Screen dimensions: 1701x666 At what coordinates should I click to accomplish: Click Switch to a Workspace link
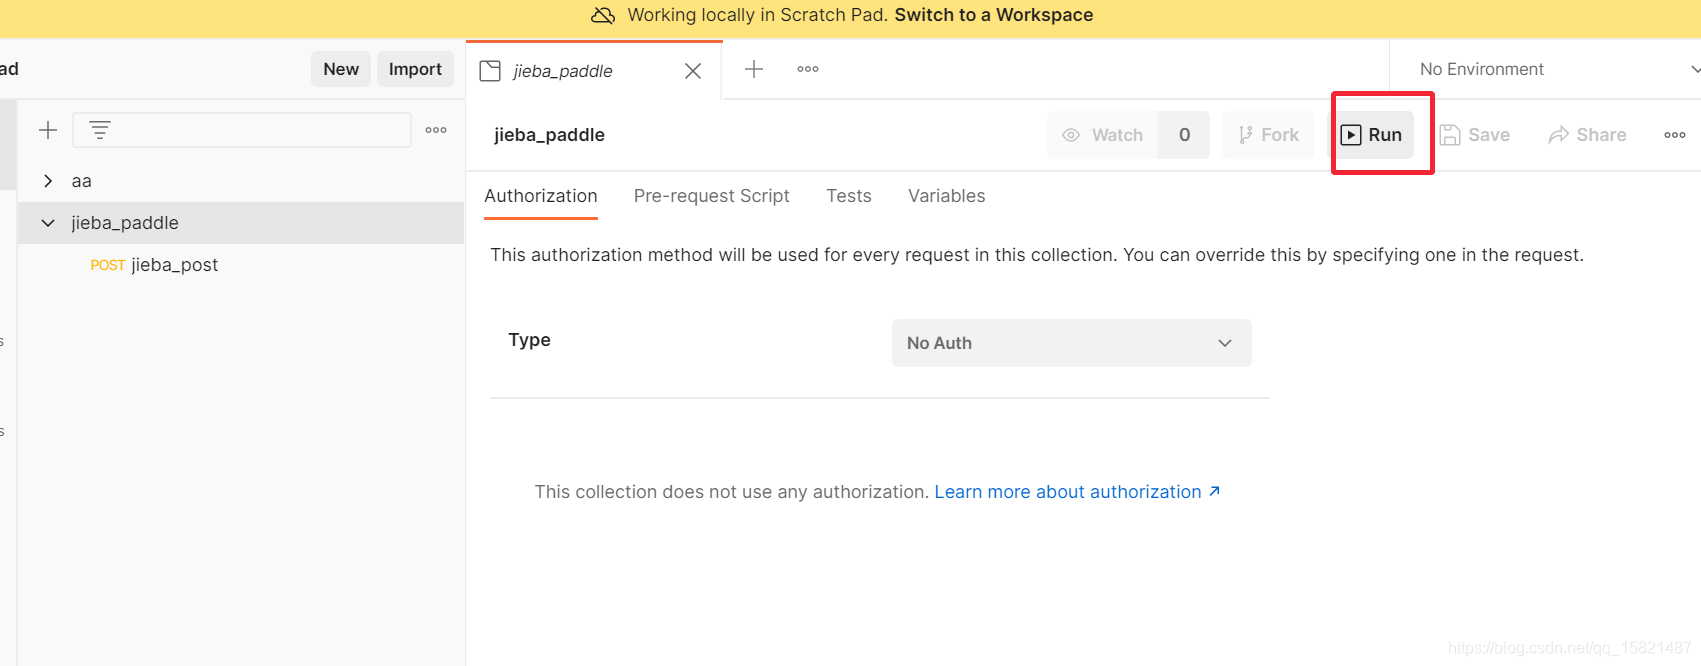(x=994, y=15)
